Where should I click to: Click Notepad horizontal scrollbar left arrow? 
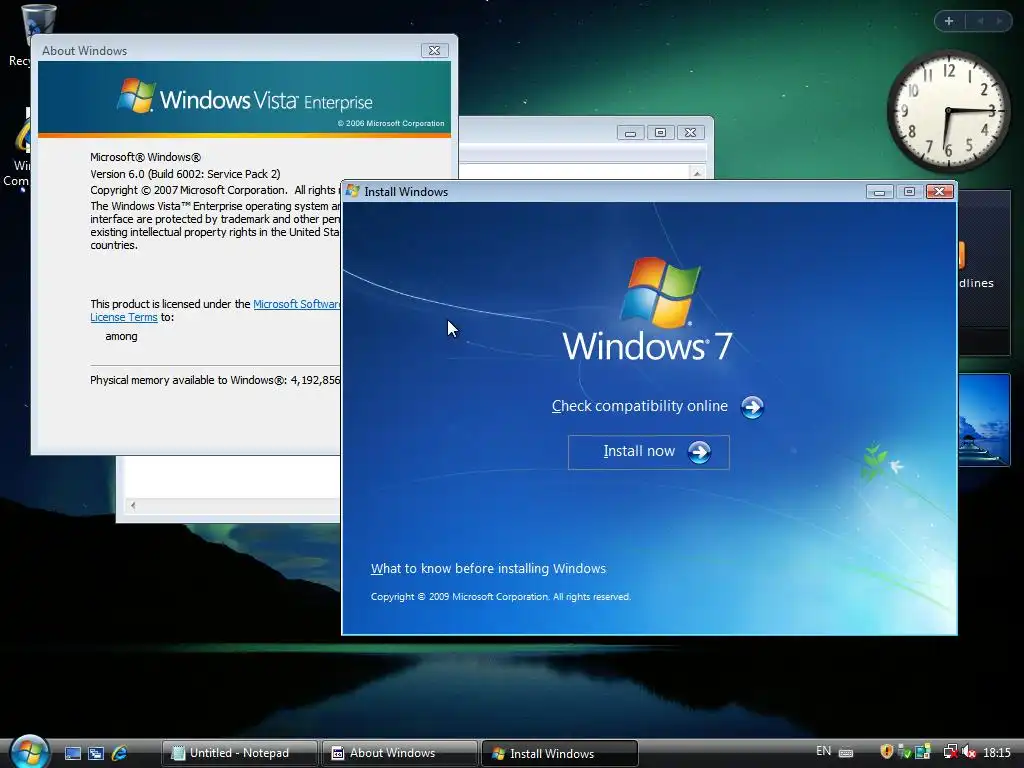pyautogui.click(x=133, y=505)
